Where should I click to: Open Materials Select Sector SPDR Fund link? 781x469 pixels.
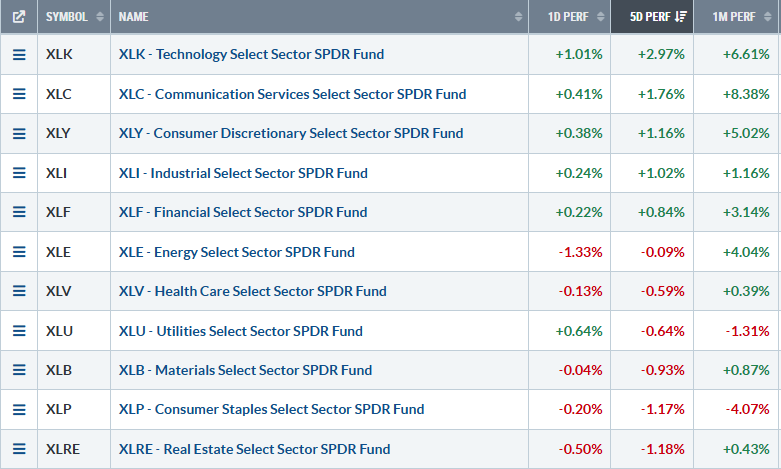245,370
